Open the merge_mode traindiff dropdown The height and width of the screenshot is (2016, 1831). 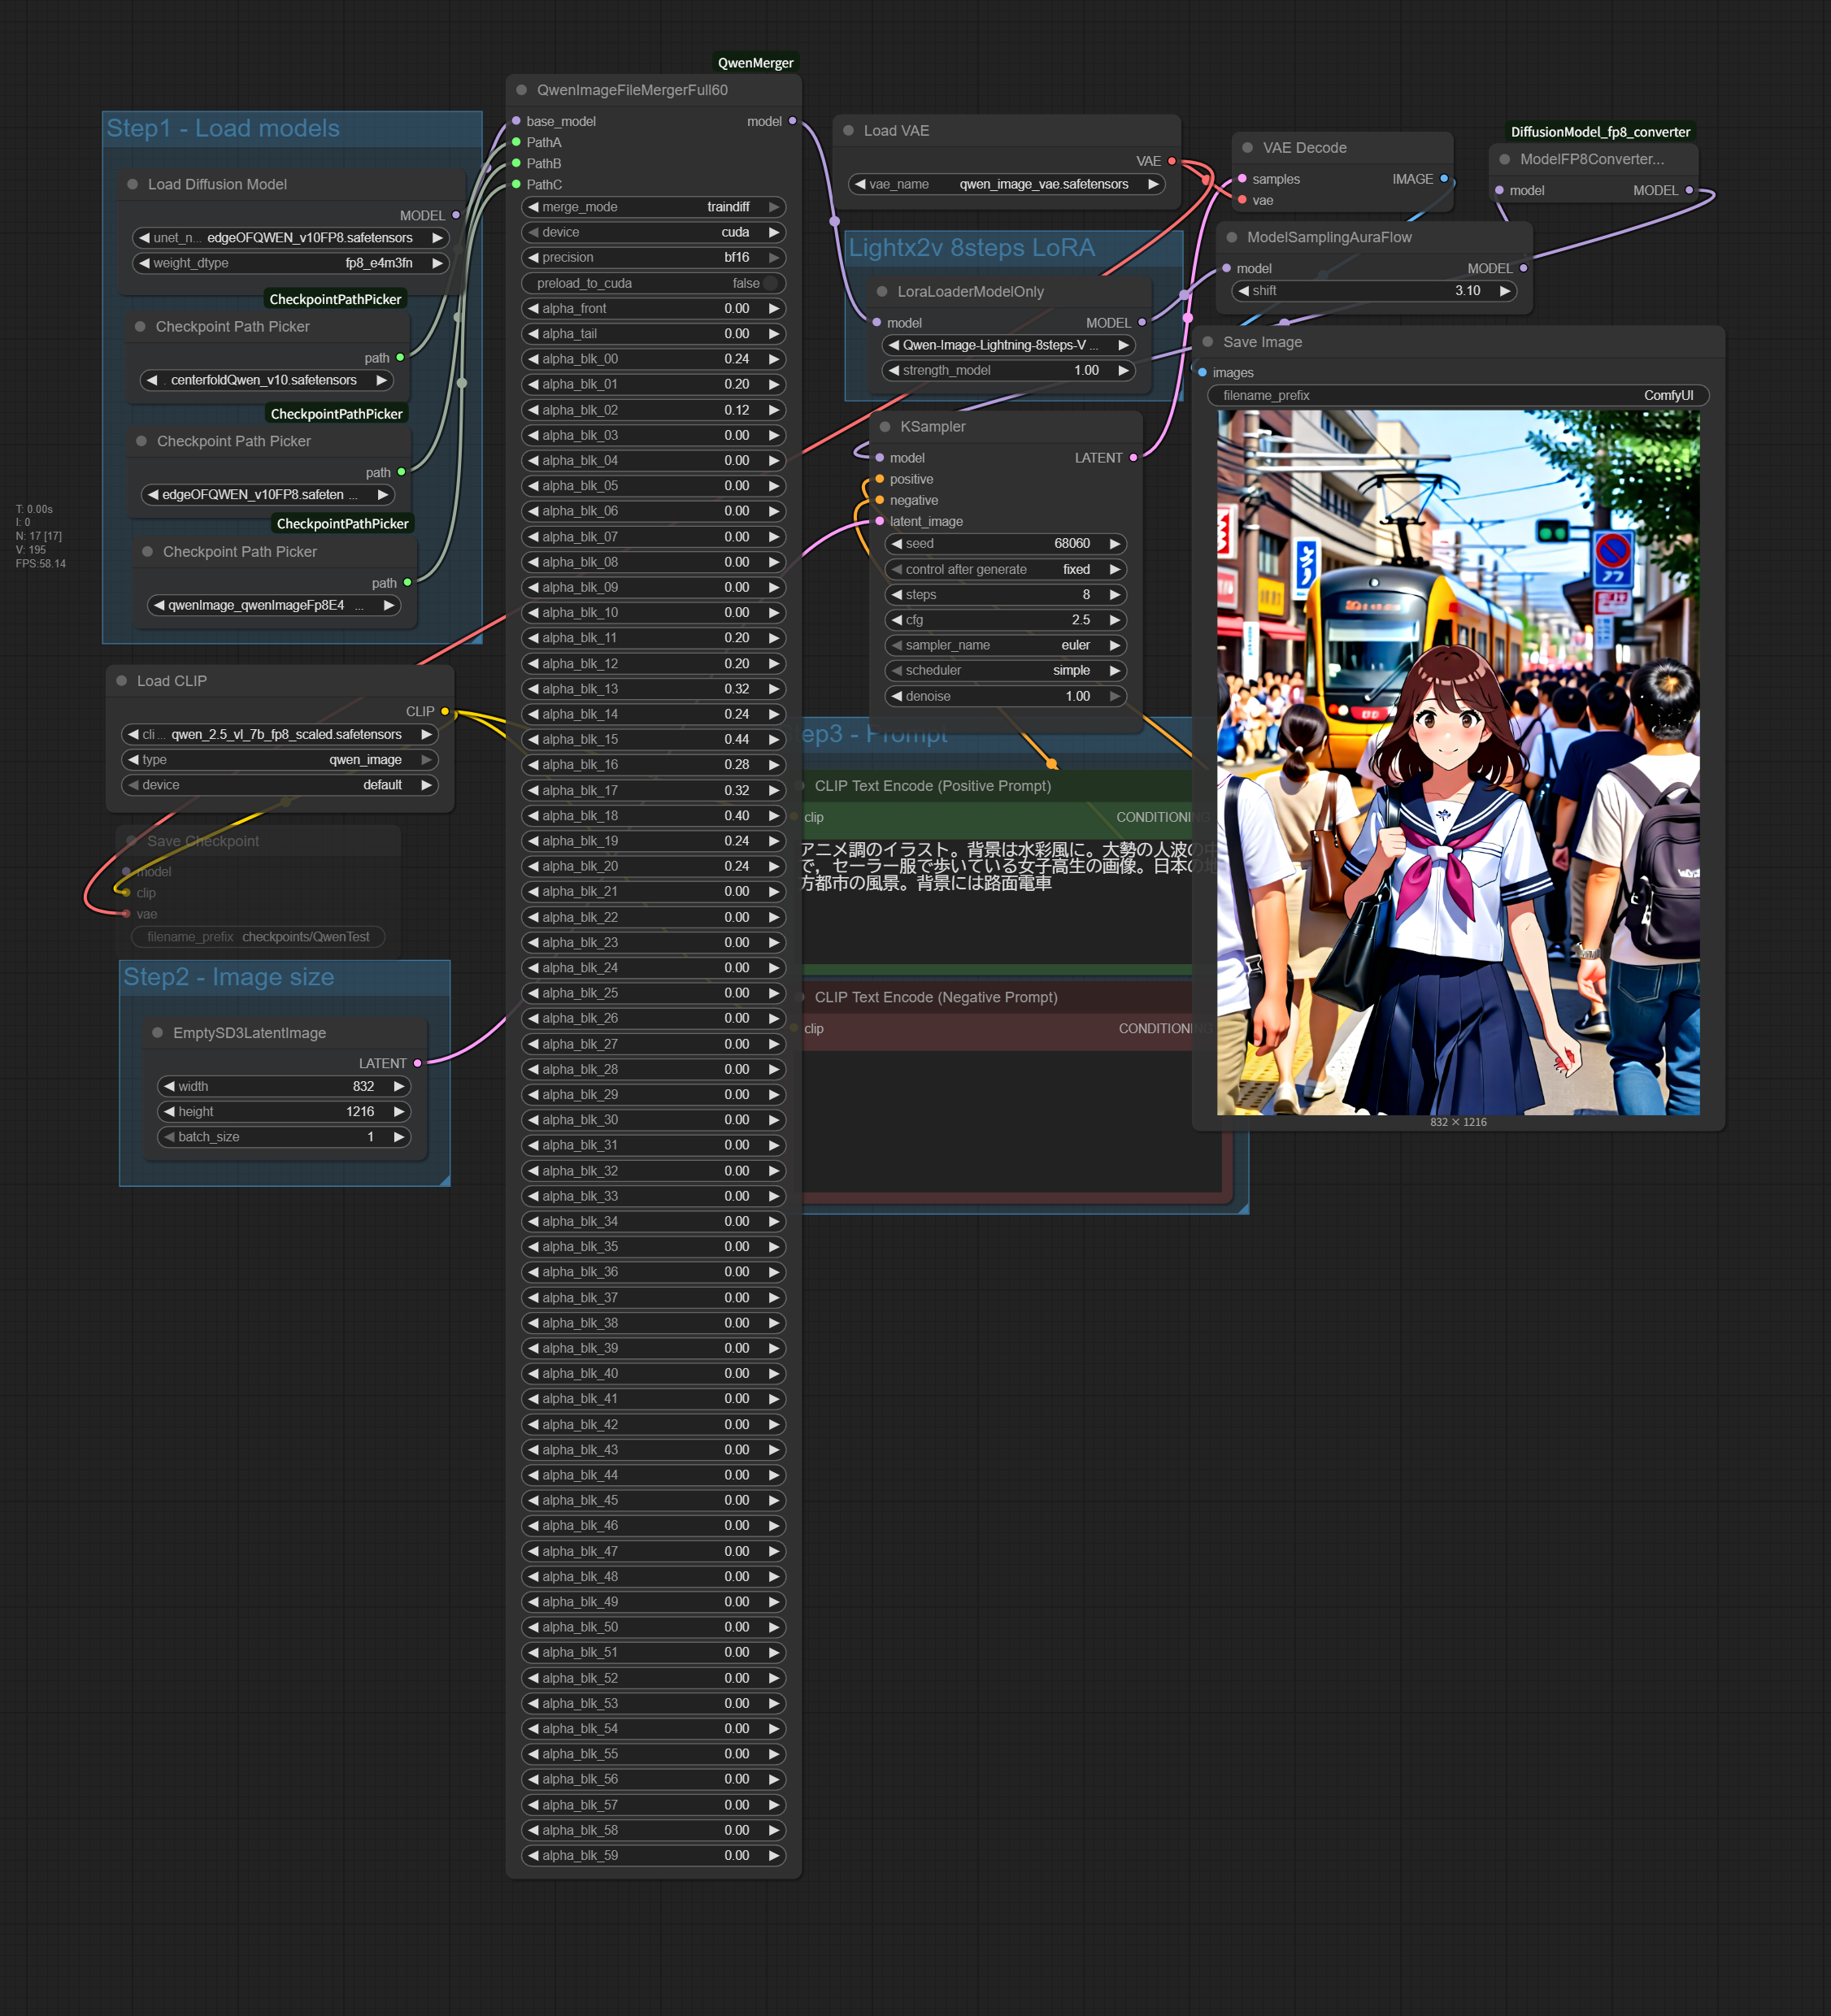pyautogui.click(x=654, y=207)
